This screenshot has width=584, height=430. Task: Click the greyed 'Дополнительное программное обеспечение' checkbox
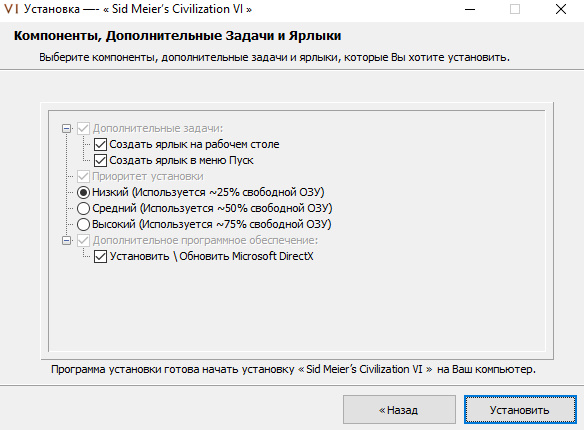tap(83, 241)
